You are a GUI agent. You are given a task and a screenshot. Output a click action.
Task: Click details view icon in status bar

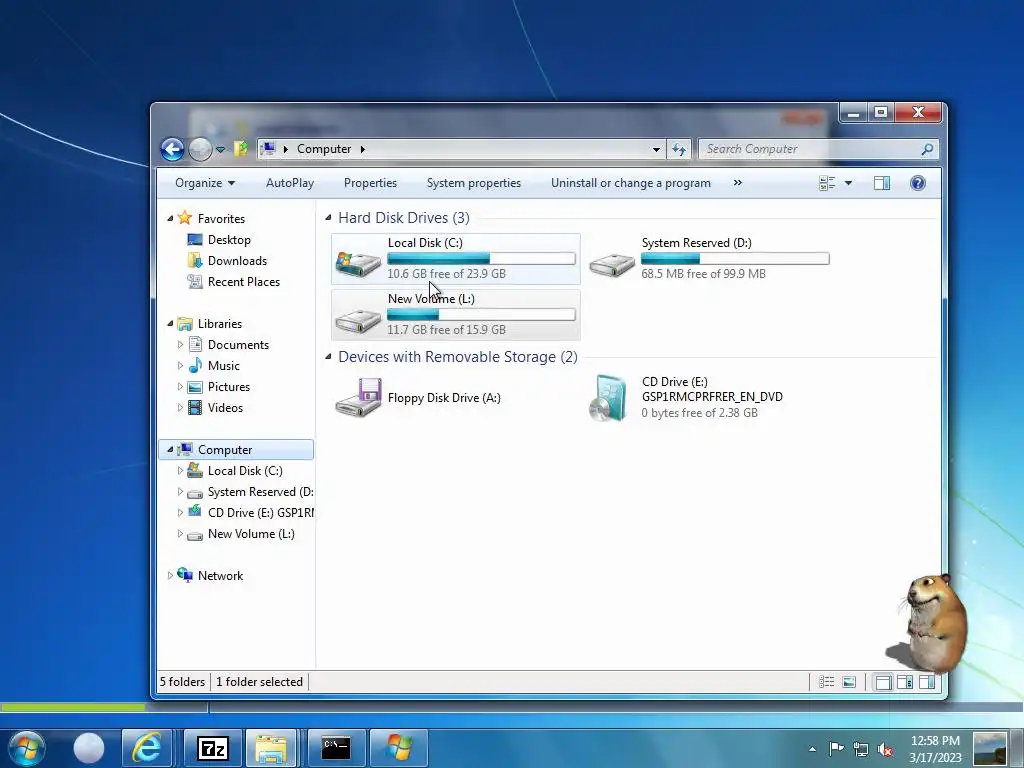(827, 682)
